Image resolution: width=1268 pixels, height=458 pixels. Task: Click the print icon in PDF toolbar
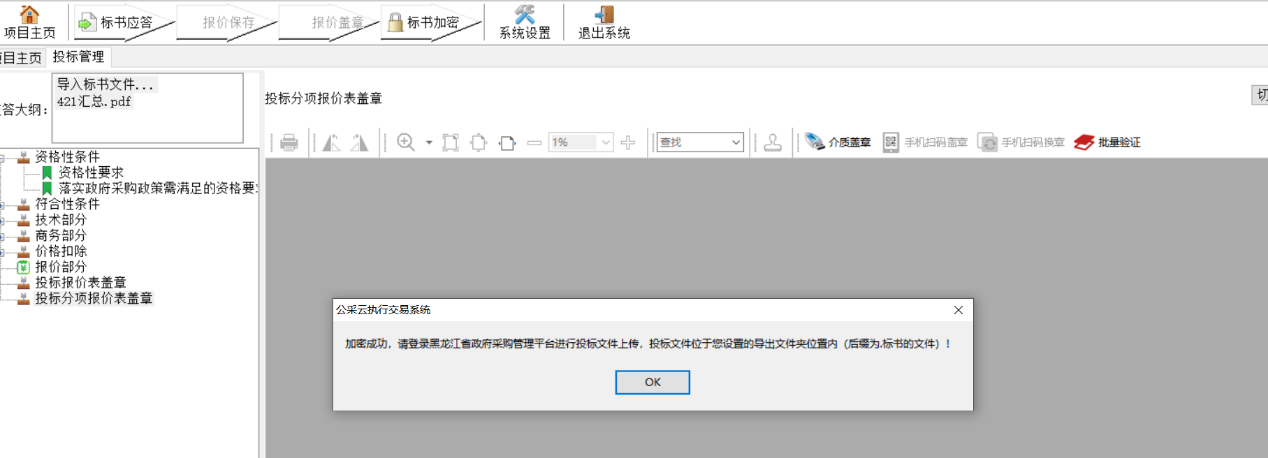289,143
